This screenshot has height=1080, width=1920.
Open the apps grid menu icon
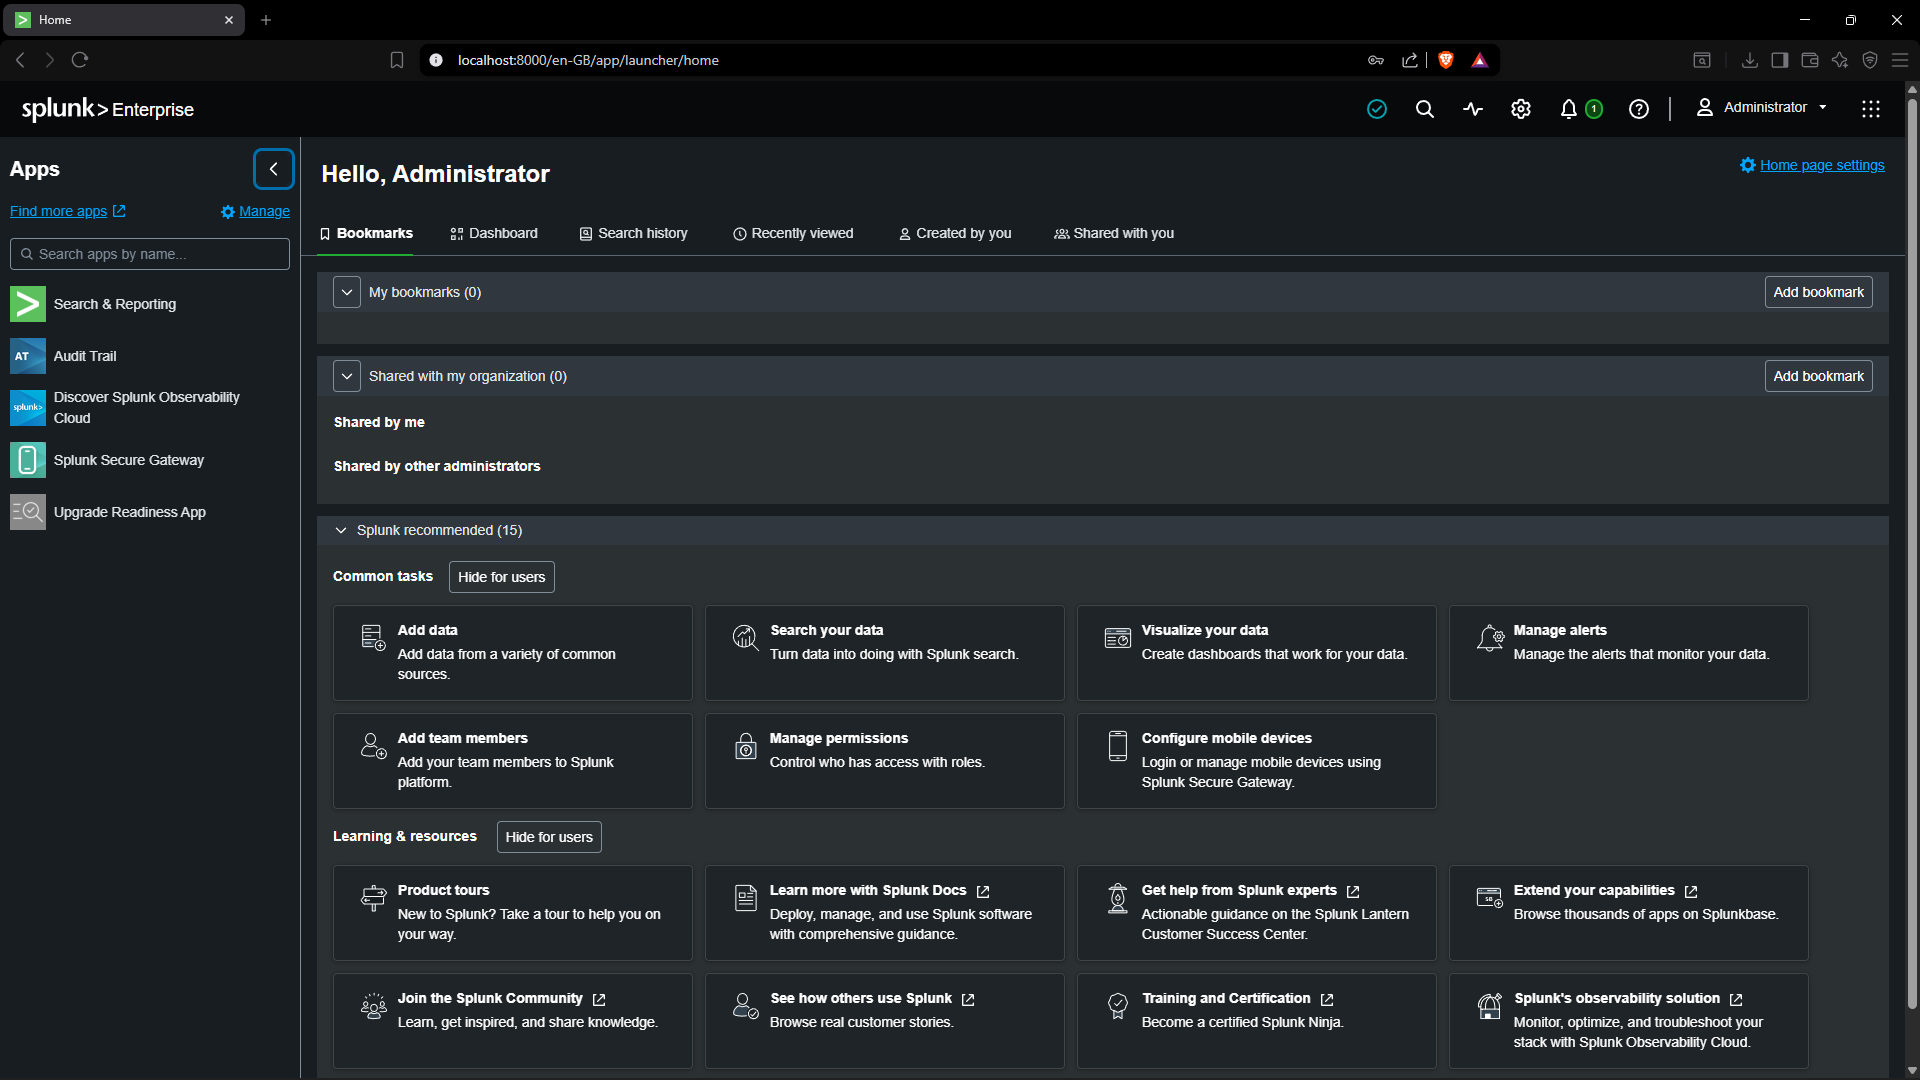(x=1871, y=109)
